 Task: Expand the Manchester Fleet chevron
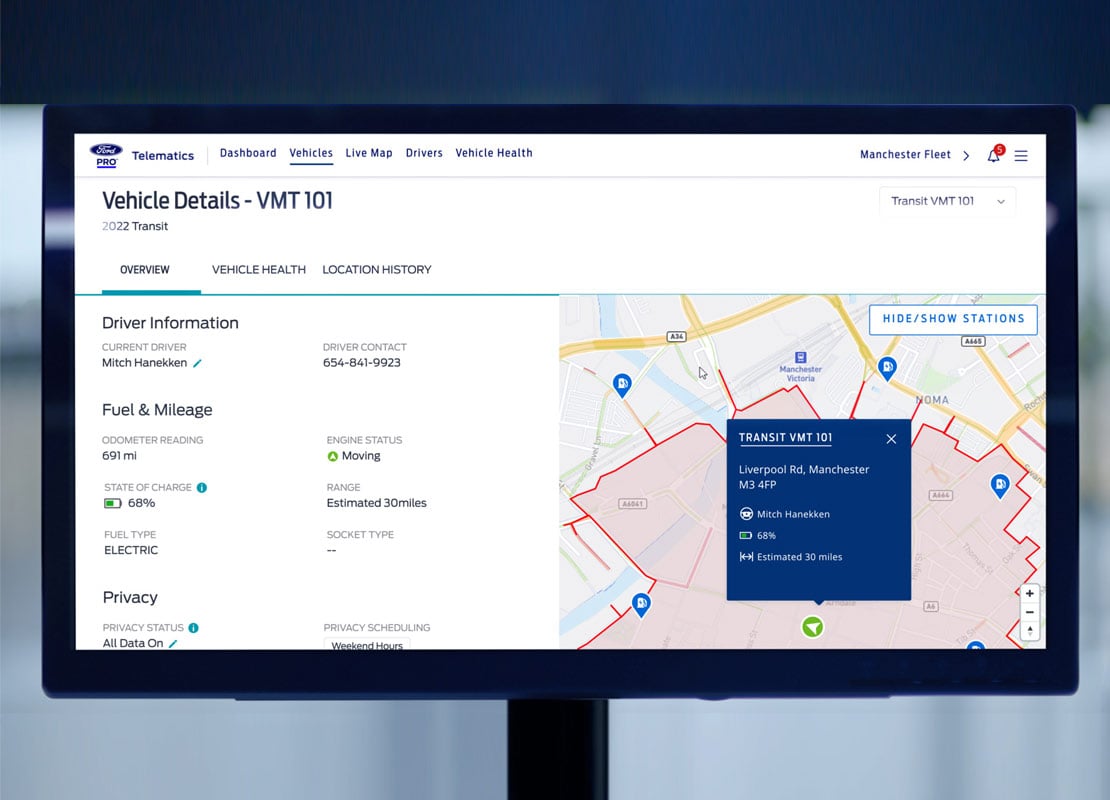click(966, 156)
